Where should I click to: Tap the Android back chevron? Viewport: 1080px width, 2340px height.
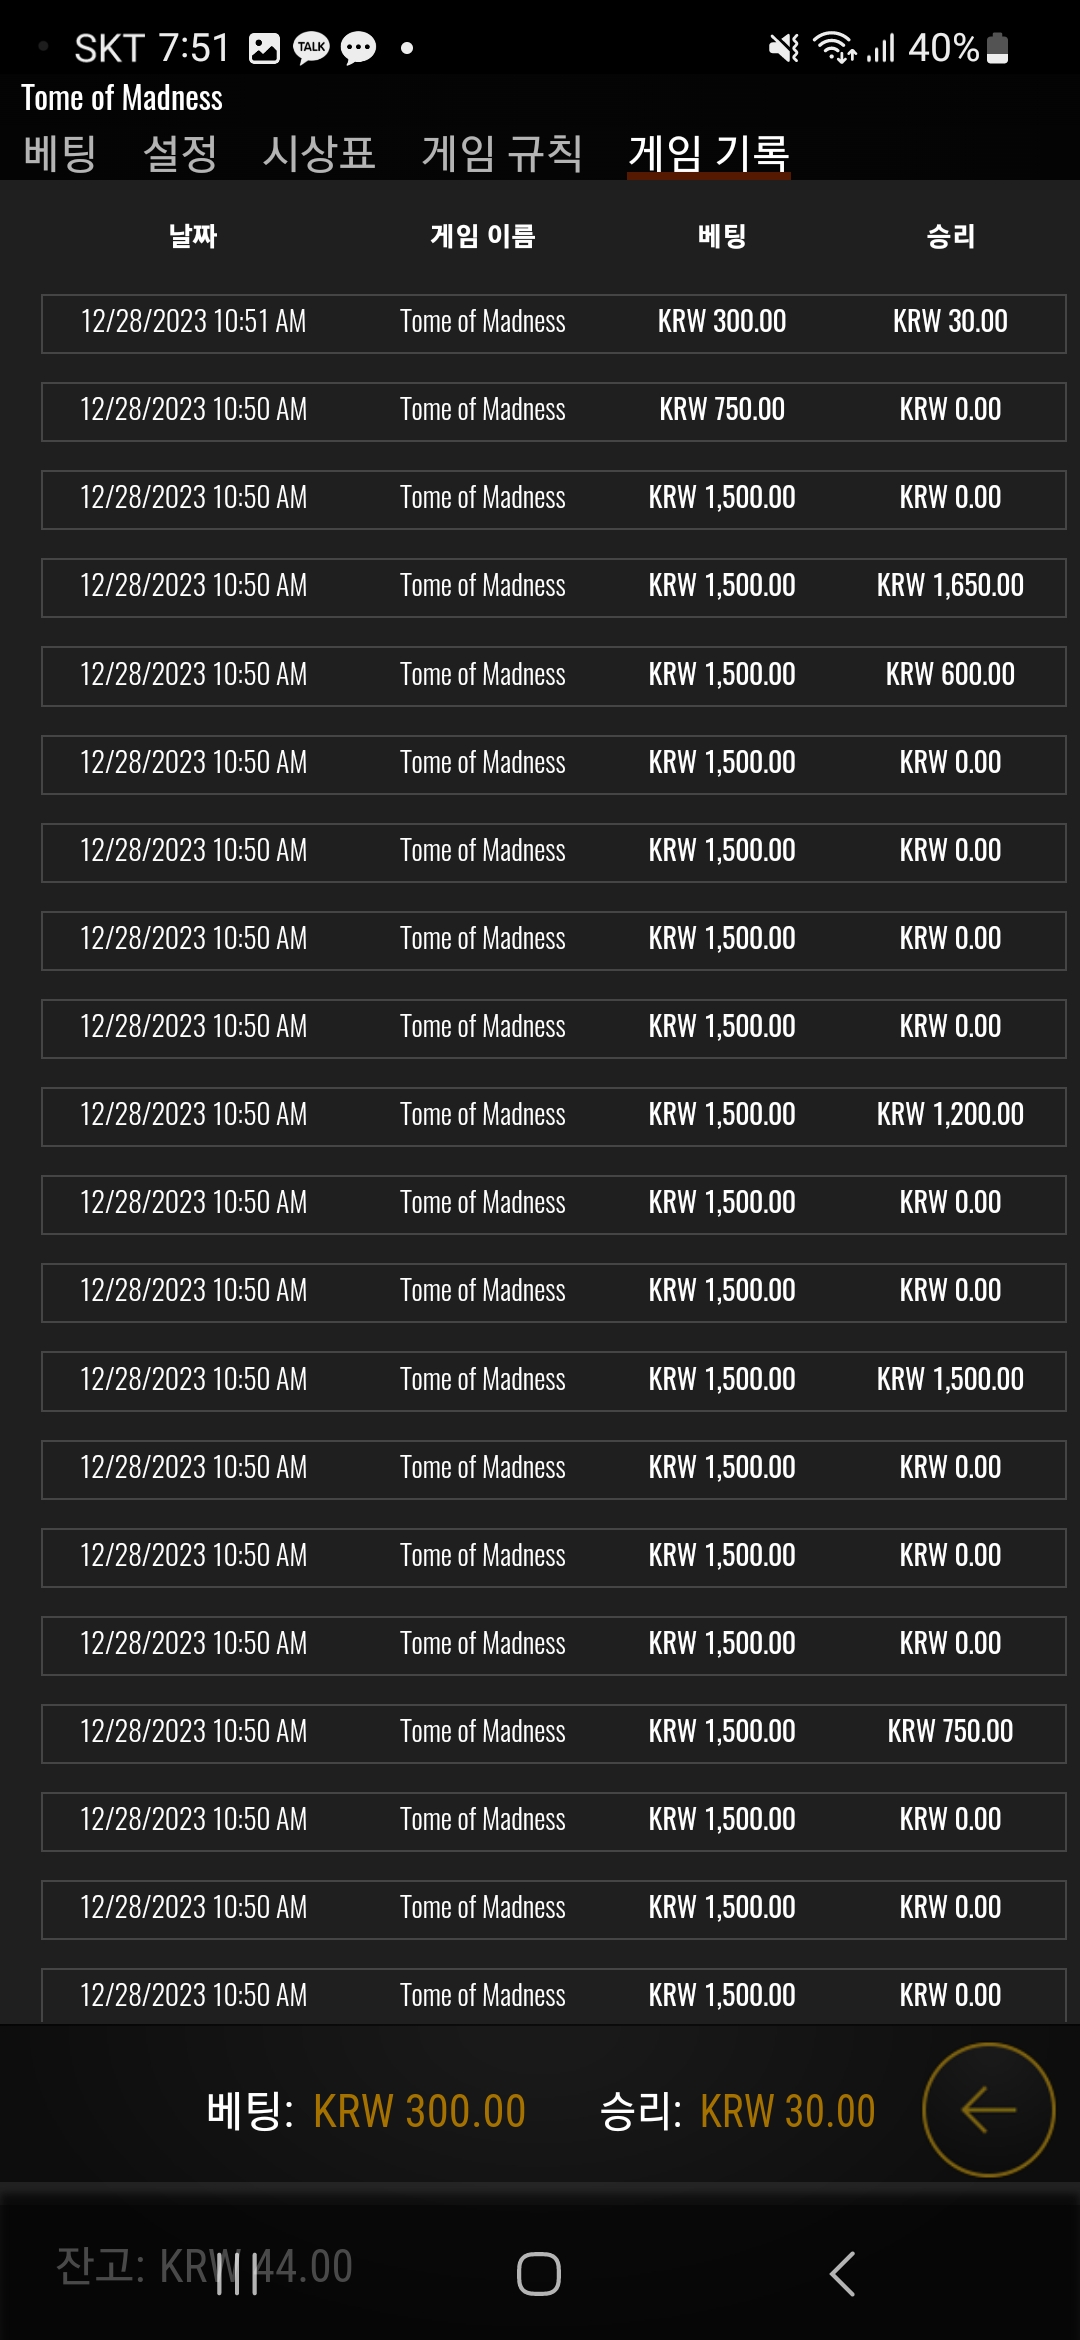point(842,2274)
